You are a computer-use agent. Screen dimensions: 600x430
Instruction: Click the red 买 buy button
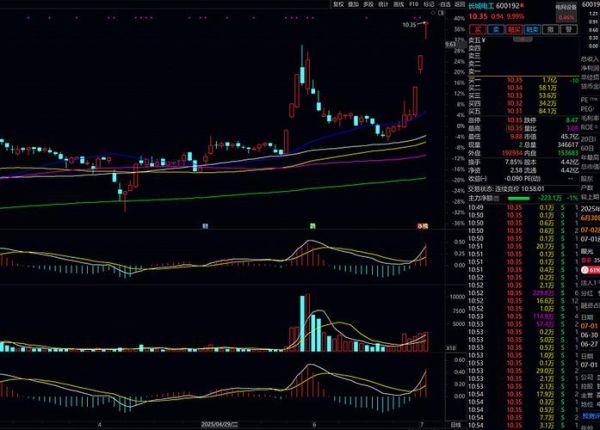[x=475, y=30]
